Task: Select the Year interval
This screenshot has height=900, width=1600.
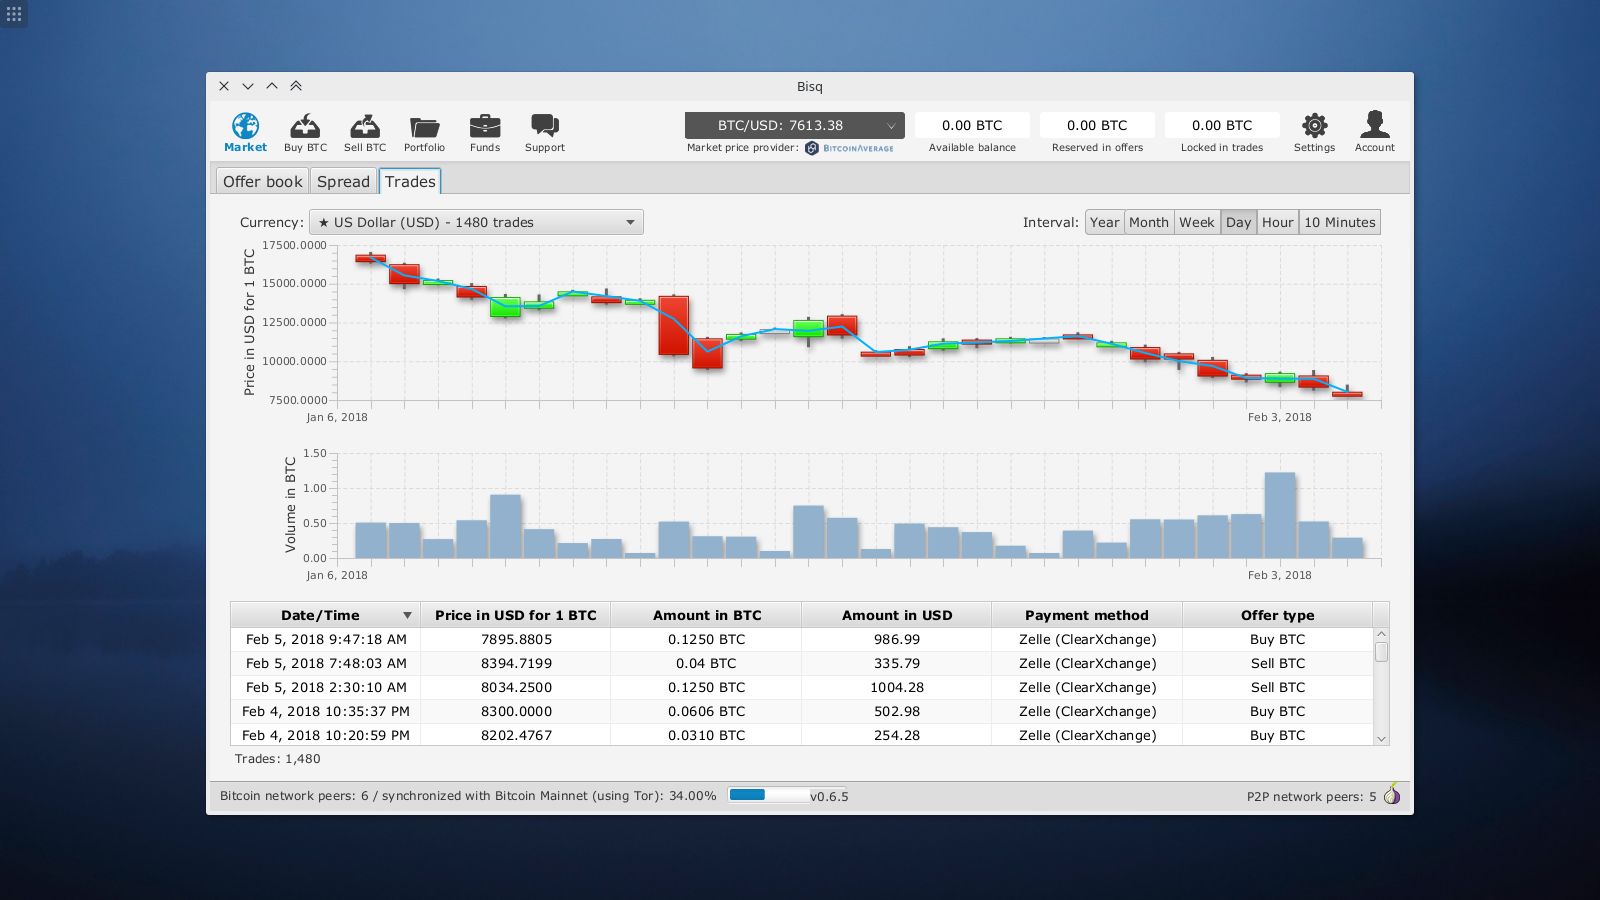Action: 1105,222
